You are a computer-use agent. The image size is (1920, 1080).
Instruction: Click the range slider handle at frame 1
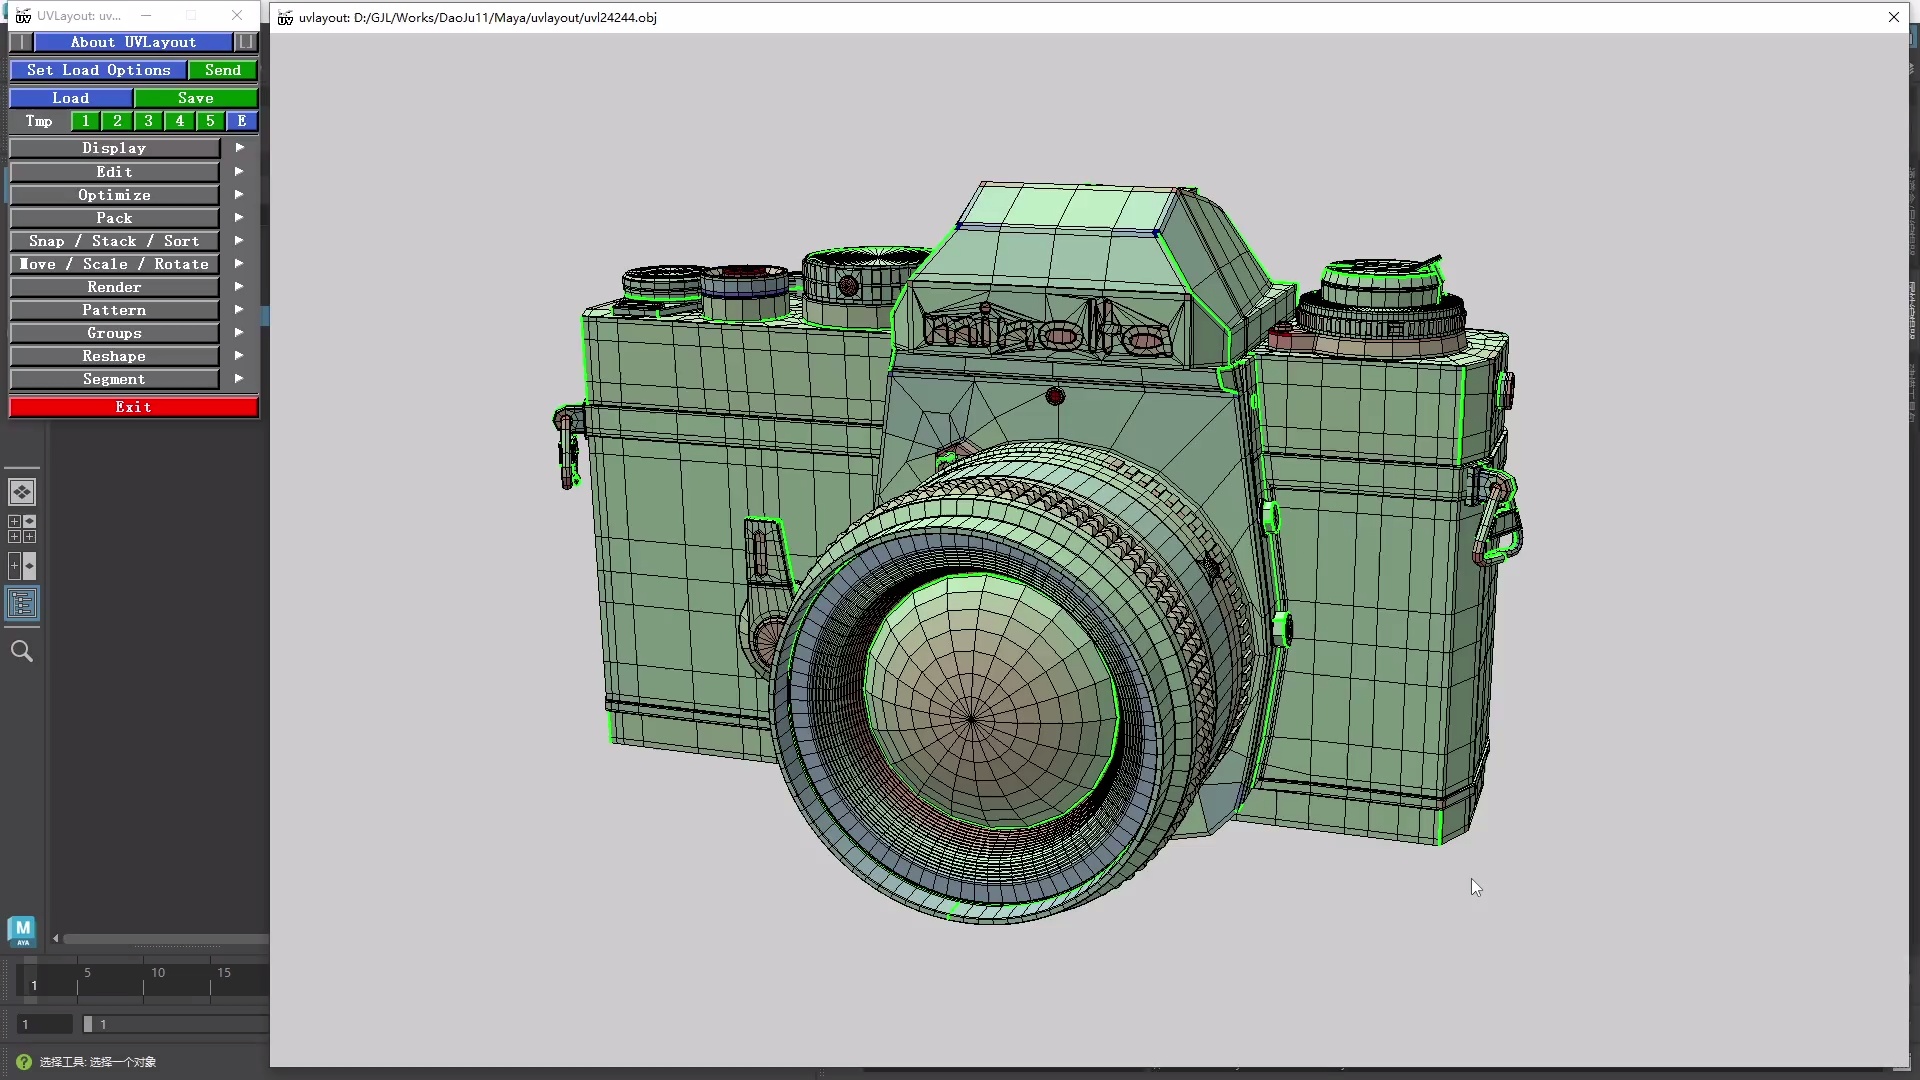(88, 1024)
